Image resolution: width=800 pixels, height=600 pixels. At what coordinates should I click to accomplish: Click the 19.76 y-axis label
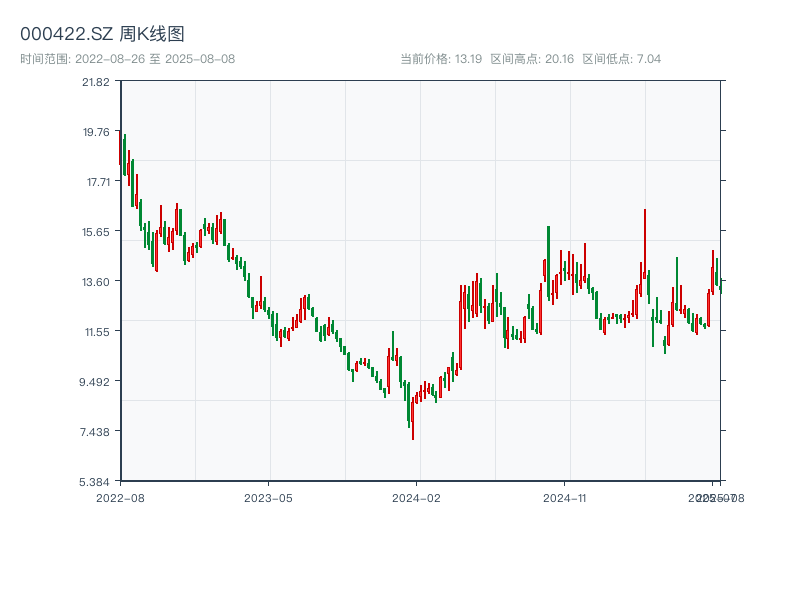(97, 132)
